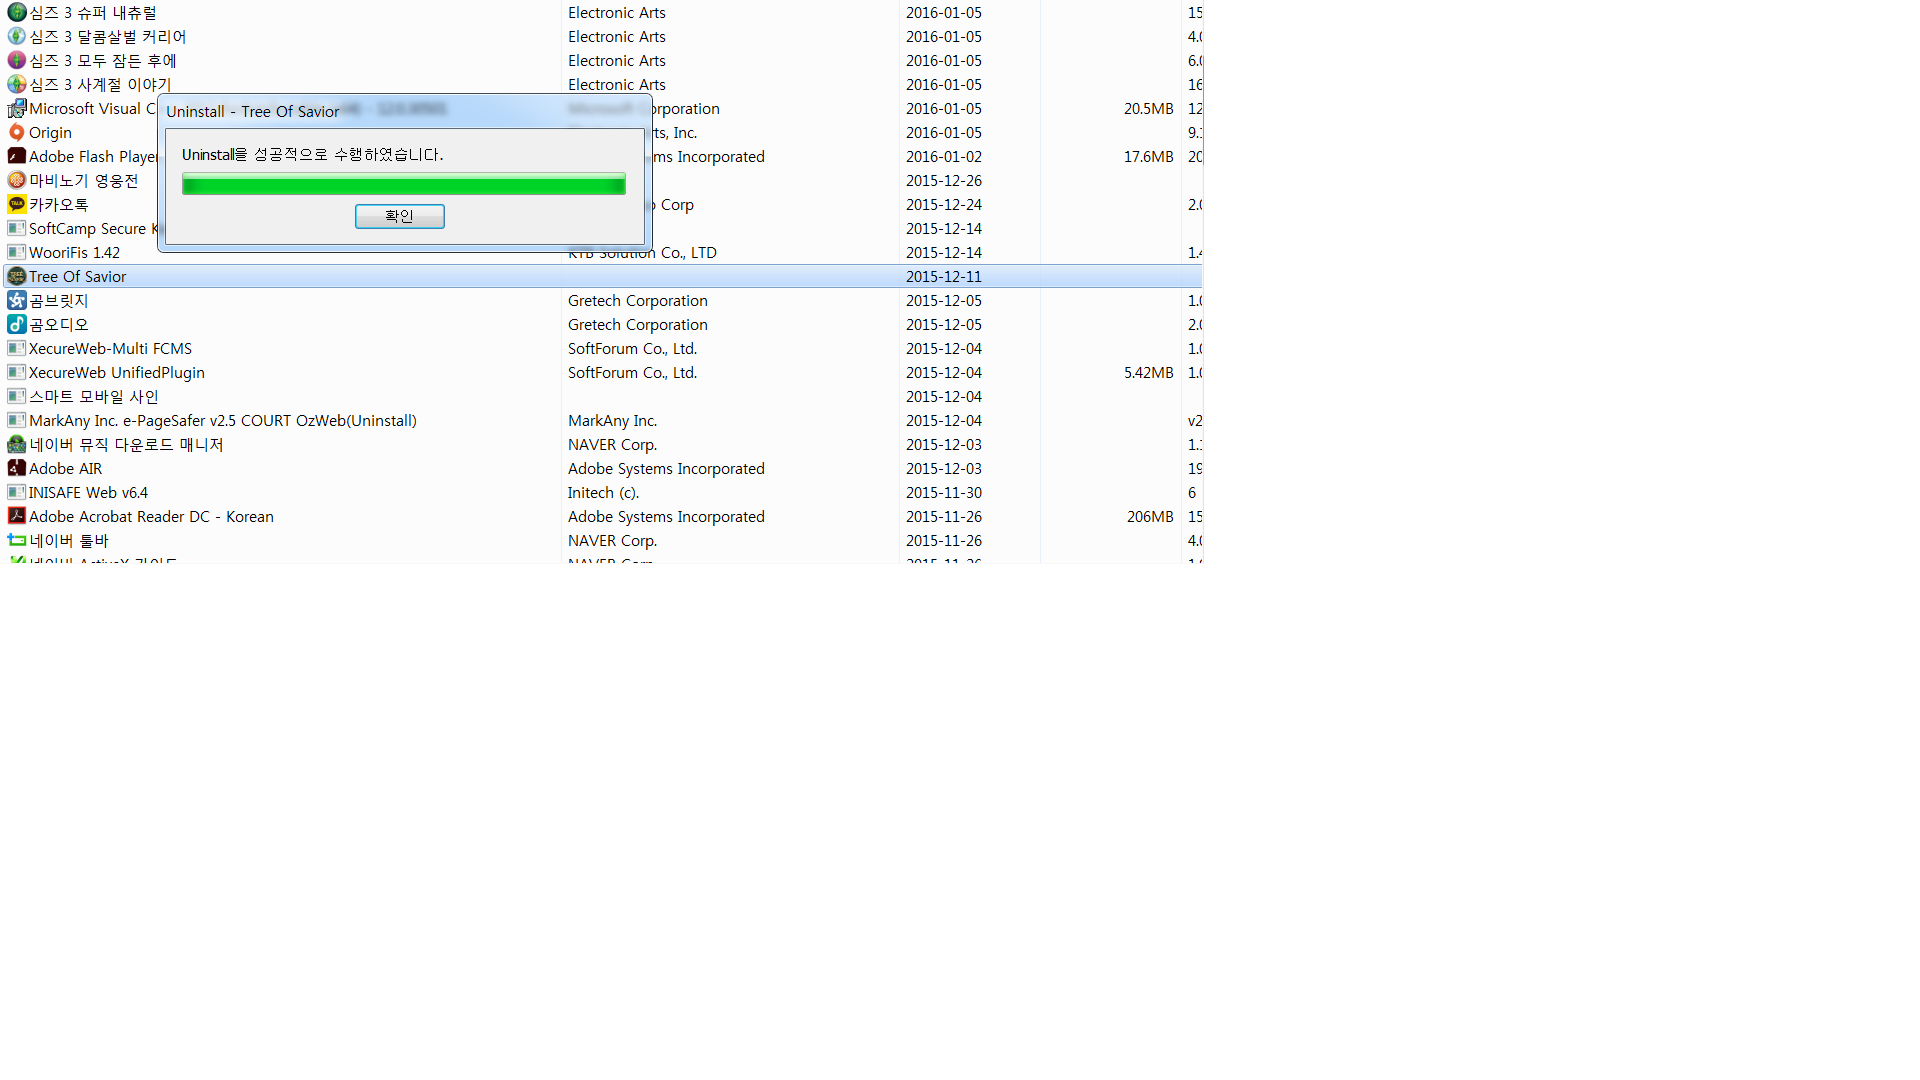Viewport: 1920px width, 1080px height.
Task: Select the Origin program name
Action: coord(50,133)
